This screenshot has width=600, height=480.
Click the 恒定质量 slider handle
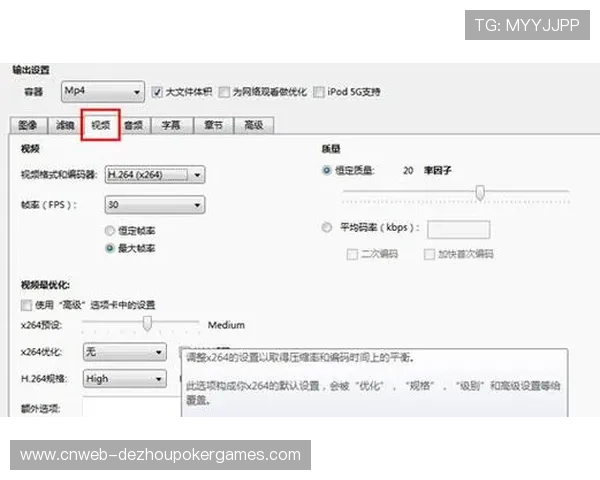coord(481,192)
